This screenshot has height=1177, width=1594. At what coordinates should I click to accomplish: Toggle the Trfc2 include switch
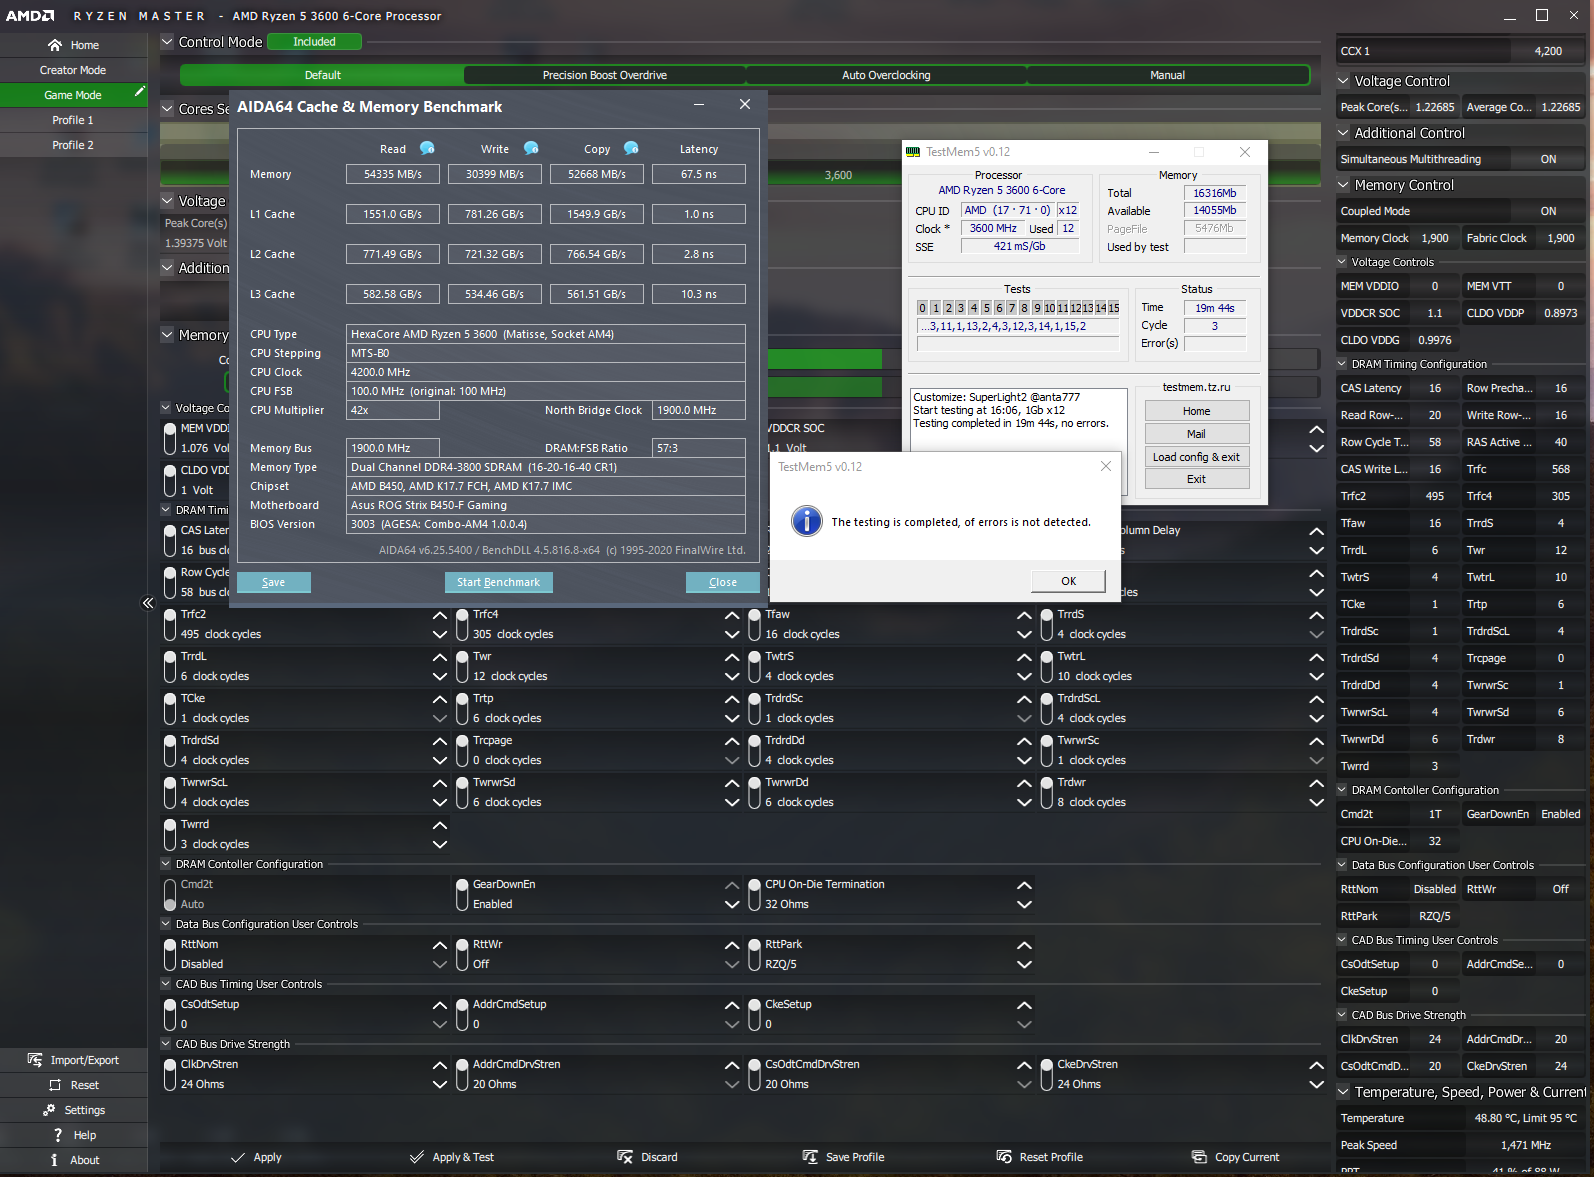170,625
